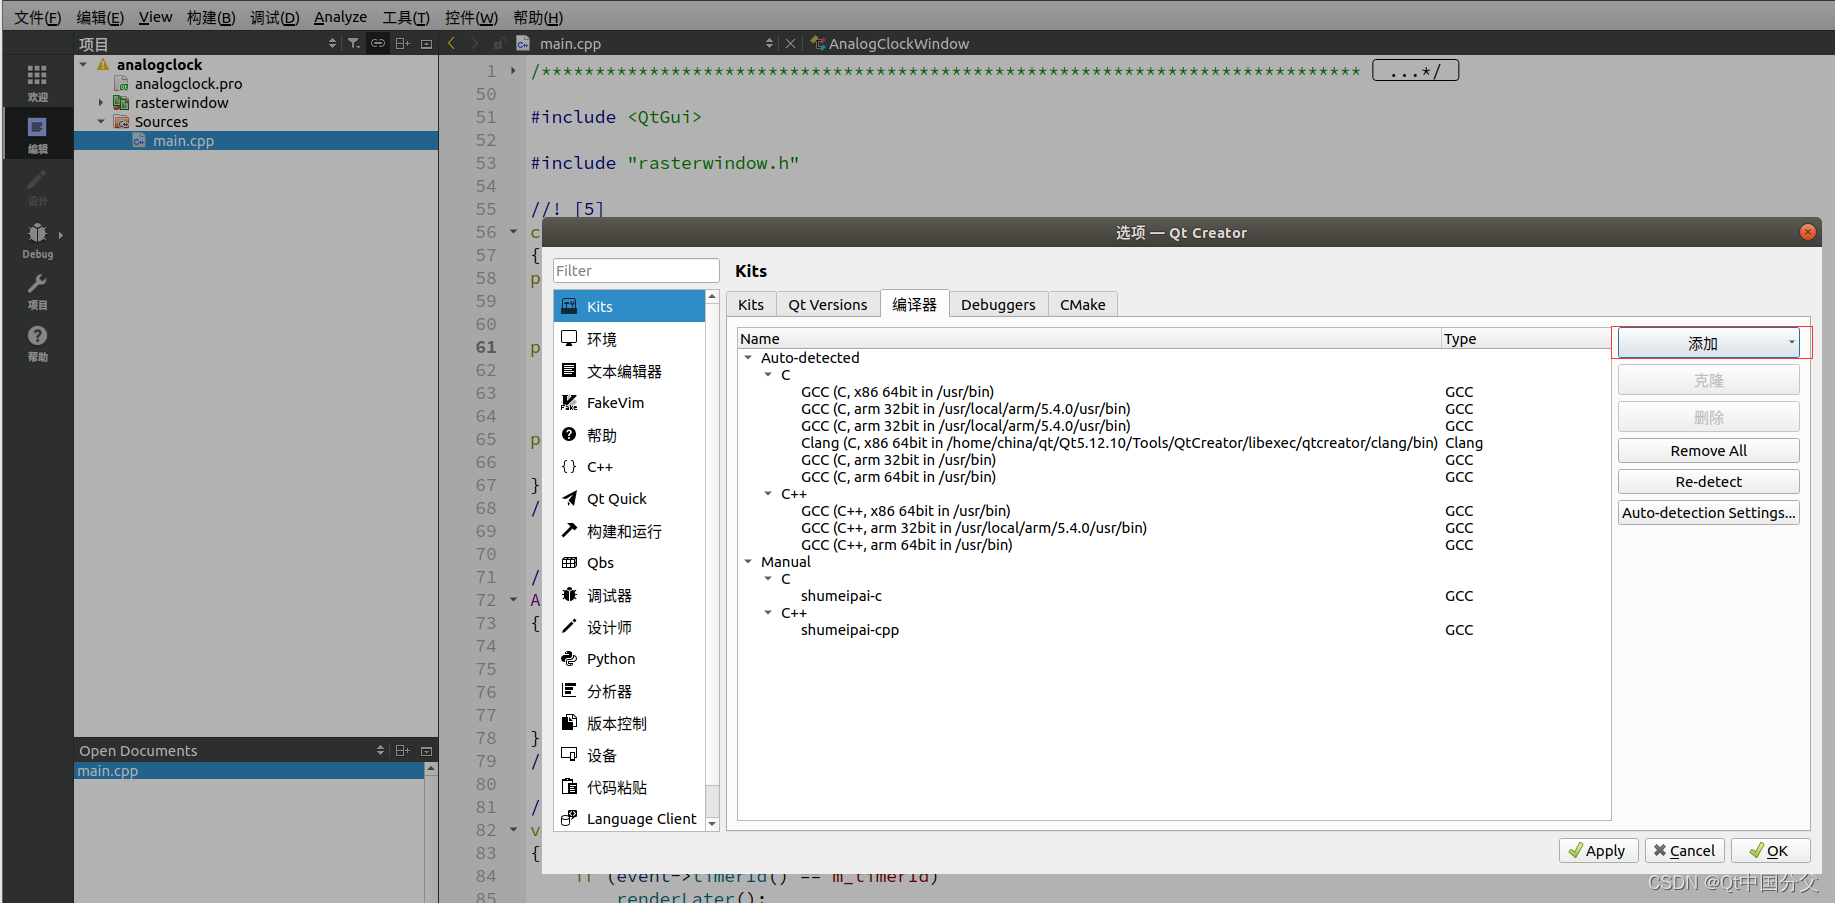Viewport: 1835px width, 903px height.
Task: Open the 欢迎 (welcome) mode icon
Action: pos(37,80)
